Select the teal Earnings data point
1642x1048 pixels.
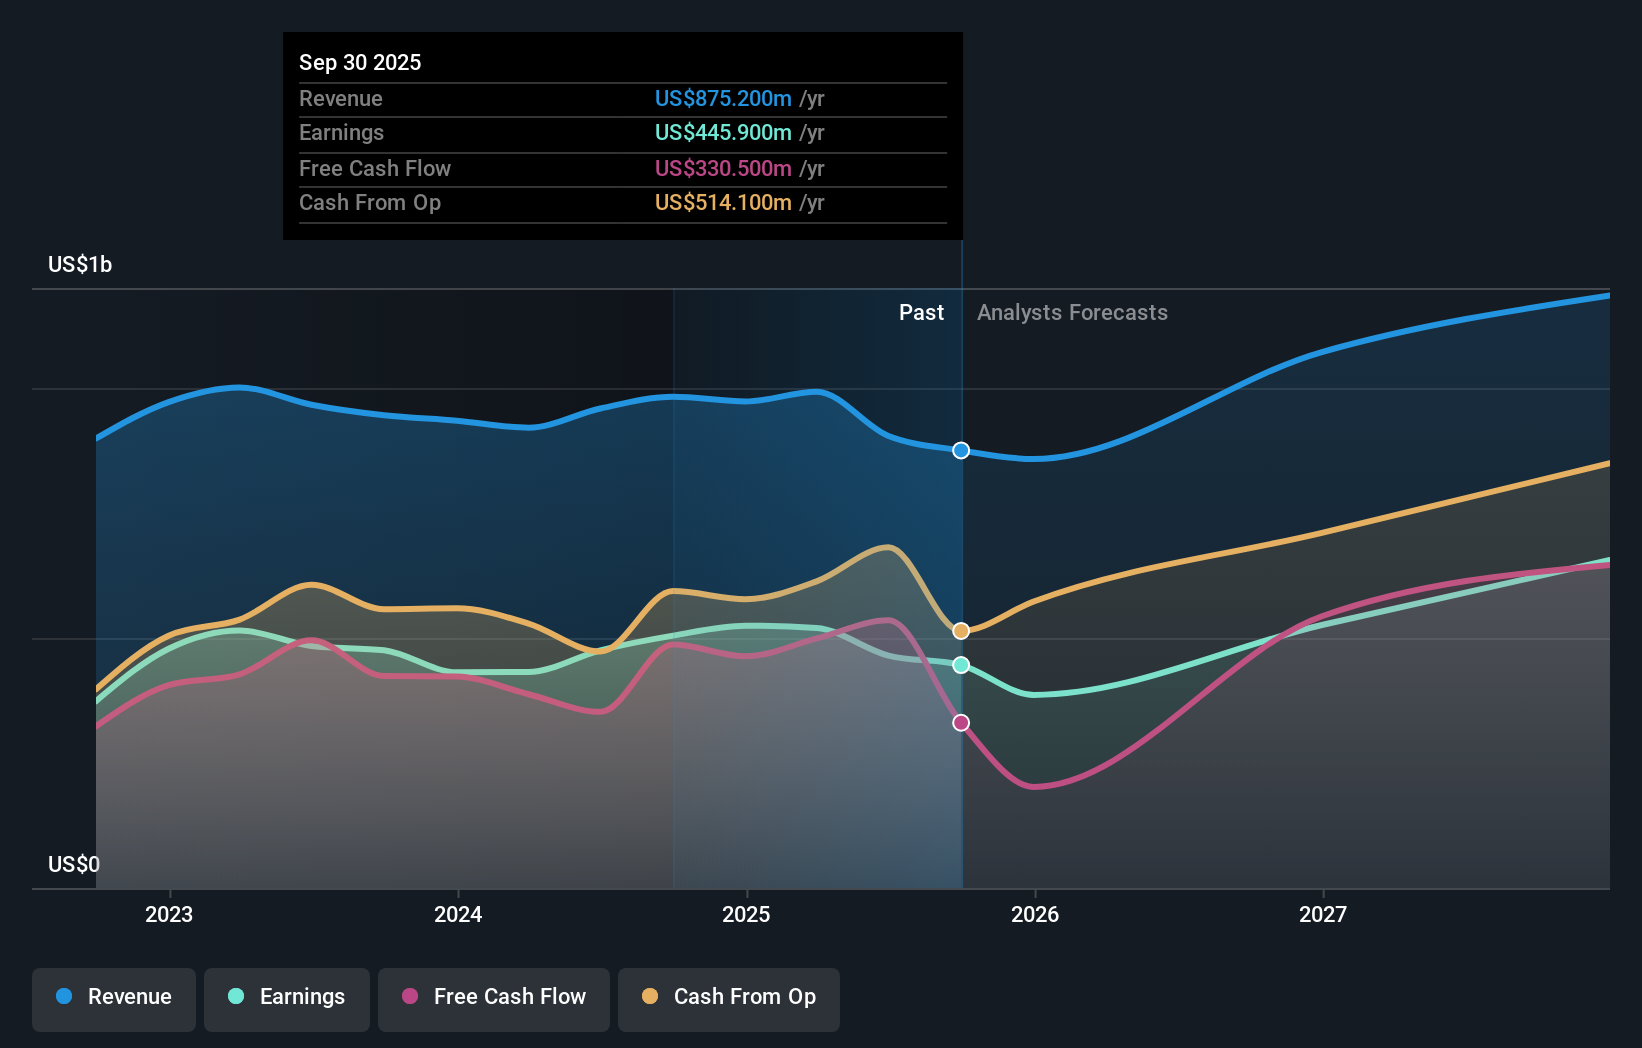click(x=960, y=664)
